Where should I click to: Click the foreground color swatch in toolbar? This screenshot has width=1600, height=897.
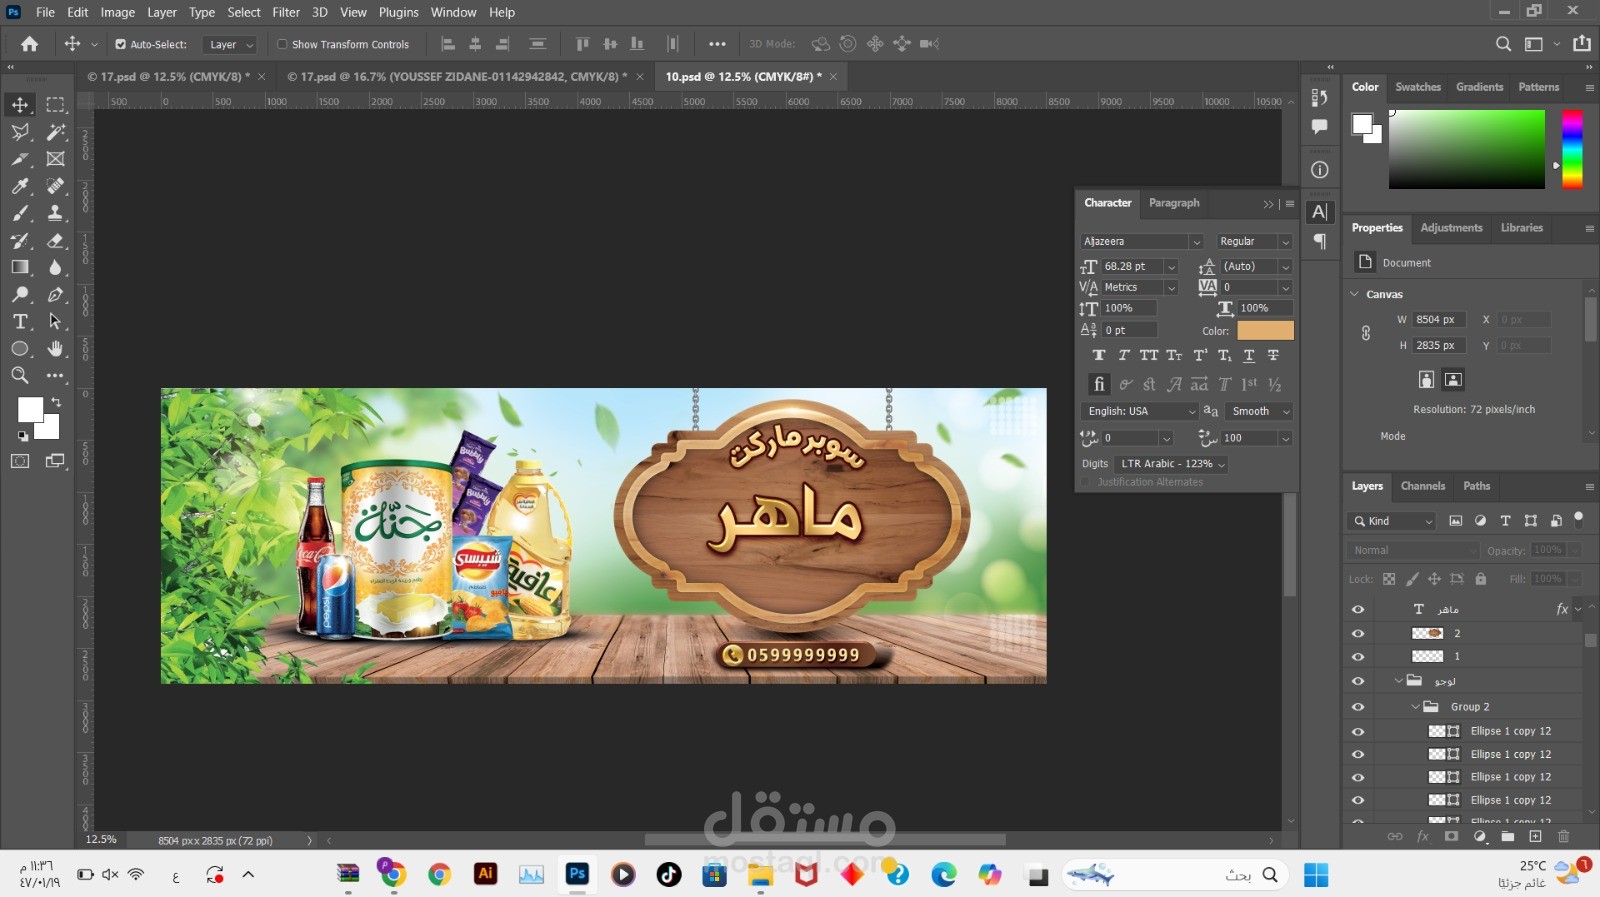[x=30, y=409]
